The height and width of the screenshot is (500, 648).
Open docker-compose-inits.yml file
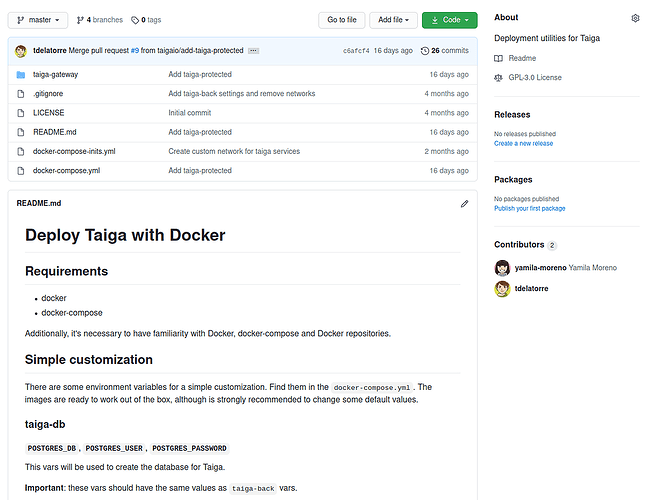[74, 151]
